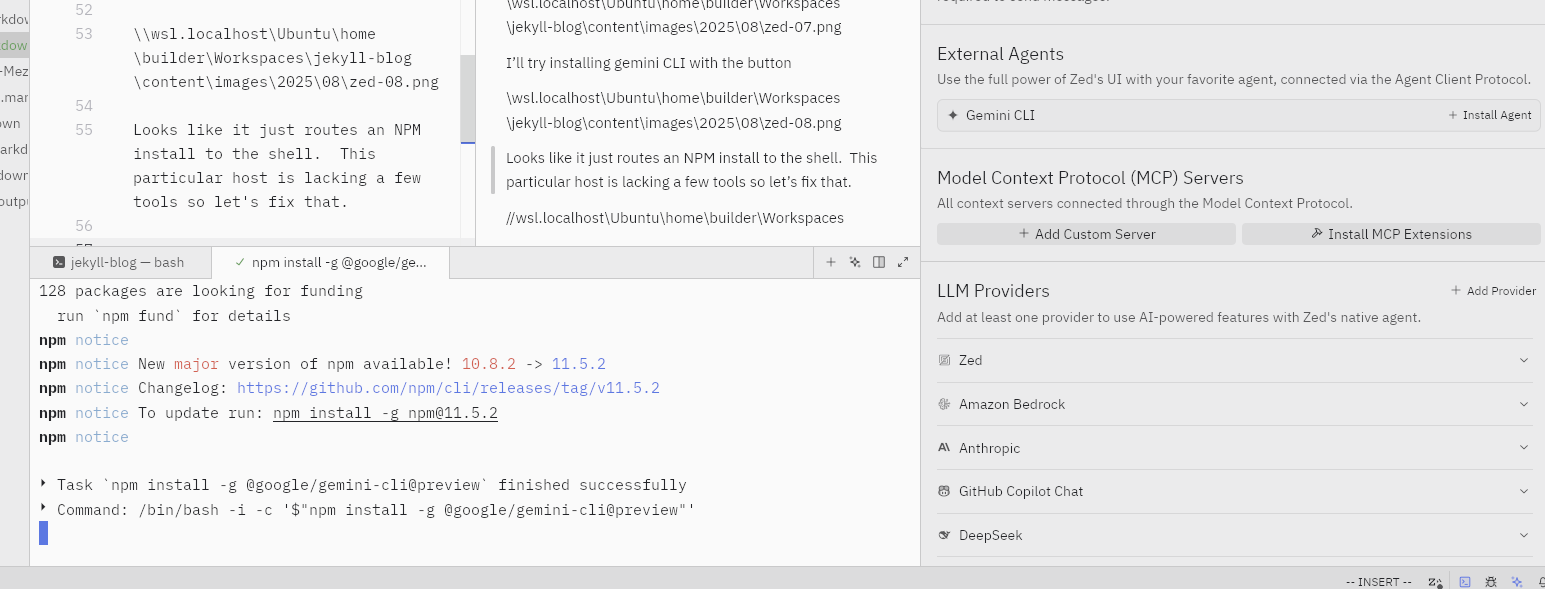This screenshot has width=1545, height=589.
Task: Expand the DeepSeek provider chevron
Action: point(1524,535)
